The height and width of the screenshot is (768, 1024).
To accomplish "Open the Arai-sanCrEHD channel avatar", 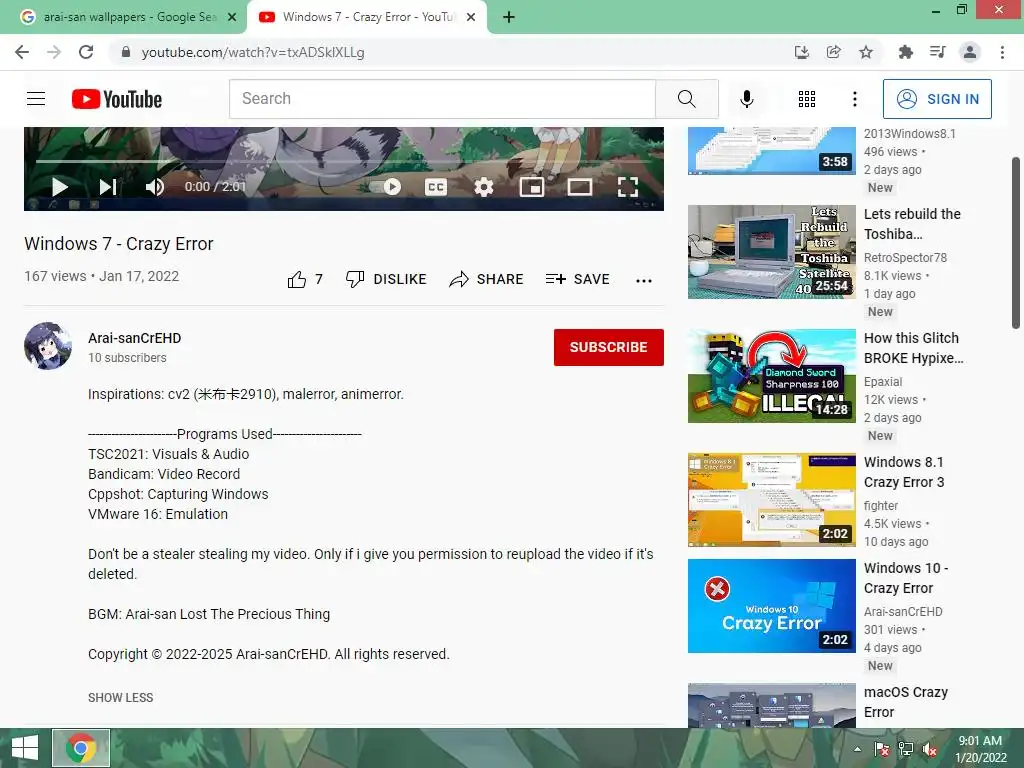I will pos(48,346).
